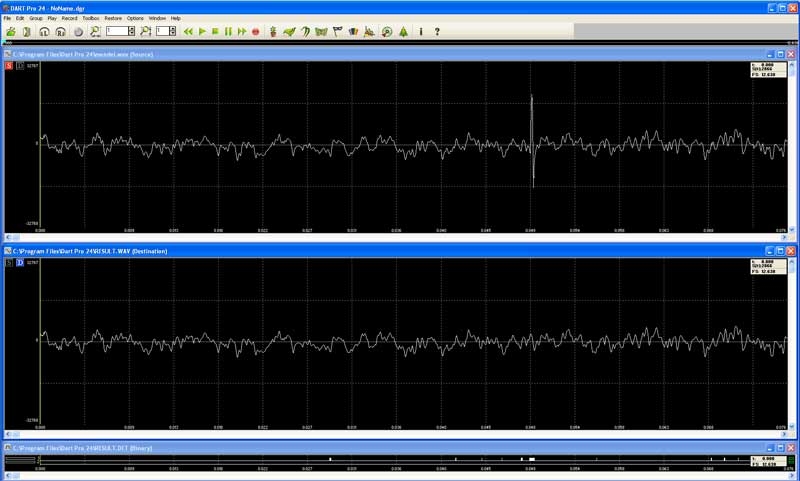This screenshot has height=481, width=800.
Task: Minimize the Destination waveform window
Action: 770,251
